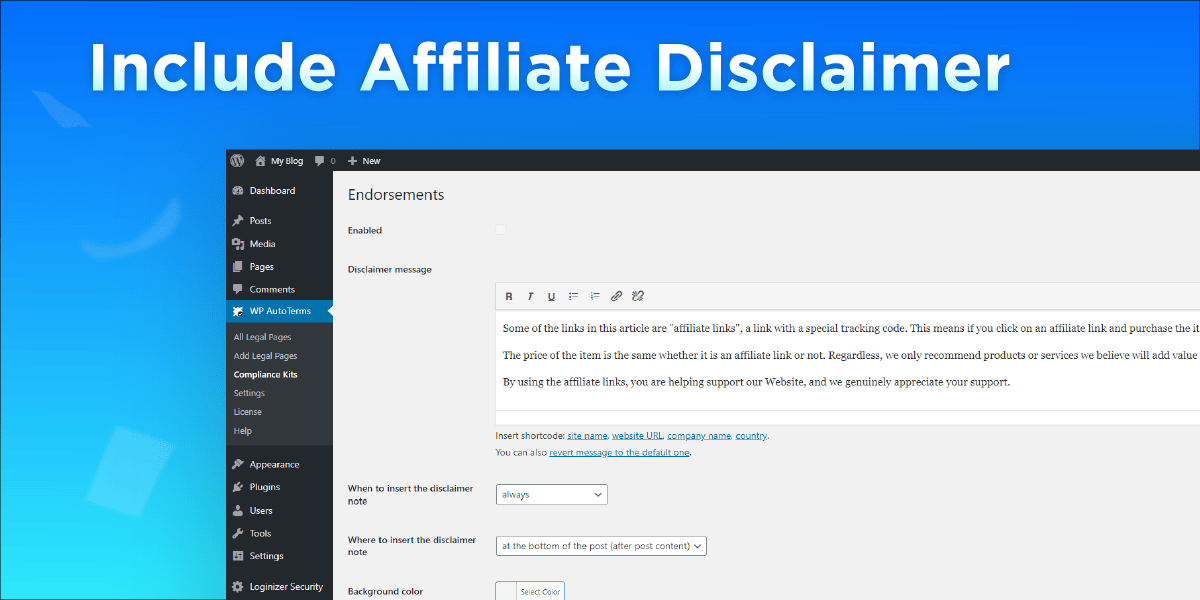
Task: Click the Dashboard gauge icon
Action: coord(238,191)
